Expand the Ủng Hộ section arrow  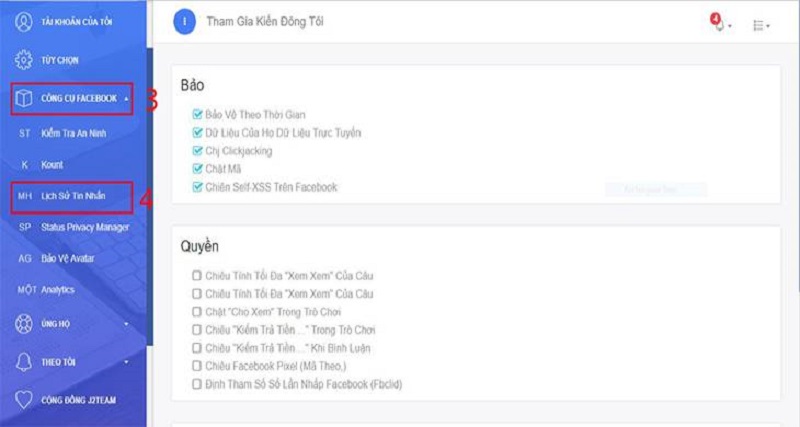tap(126, 325)
